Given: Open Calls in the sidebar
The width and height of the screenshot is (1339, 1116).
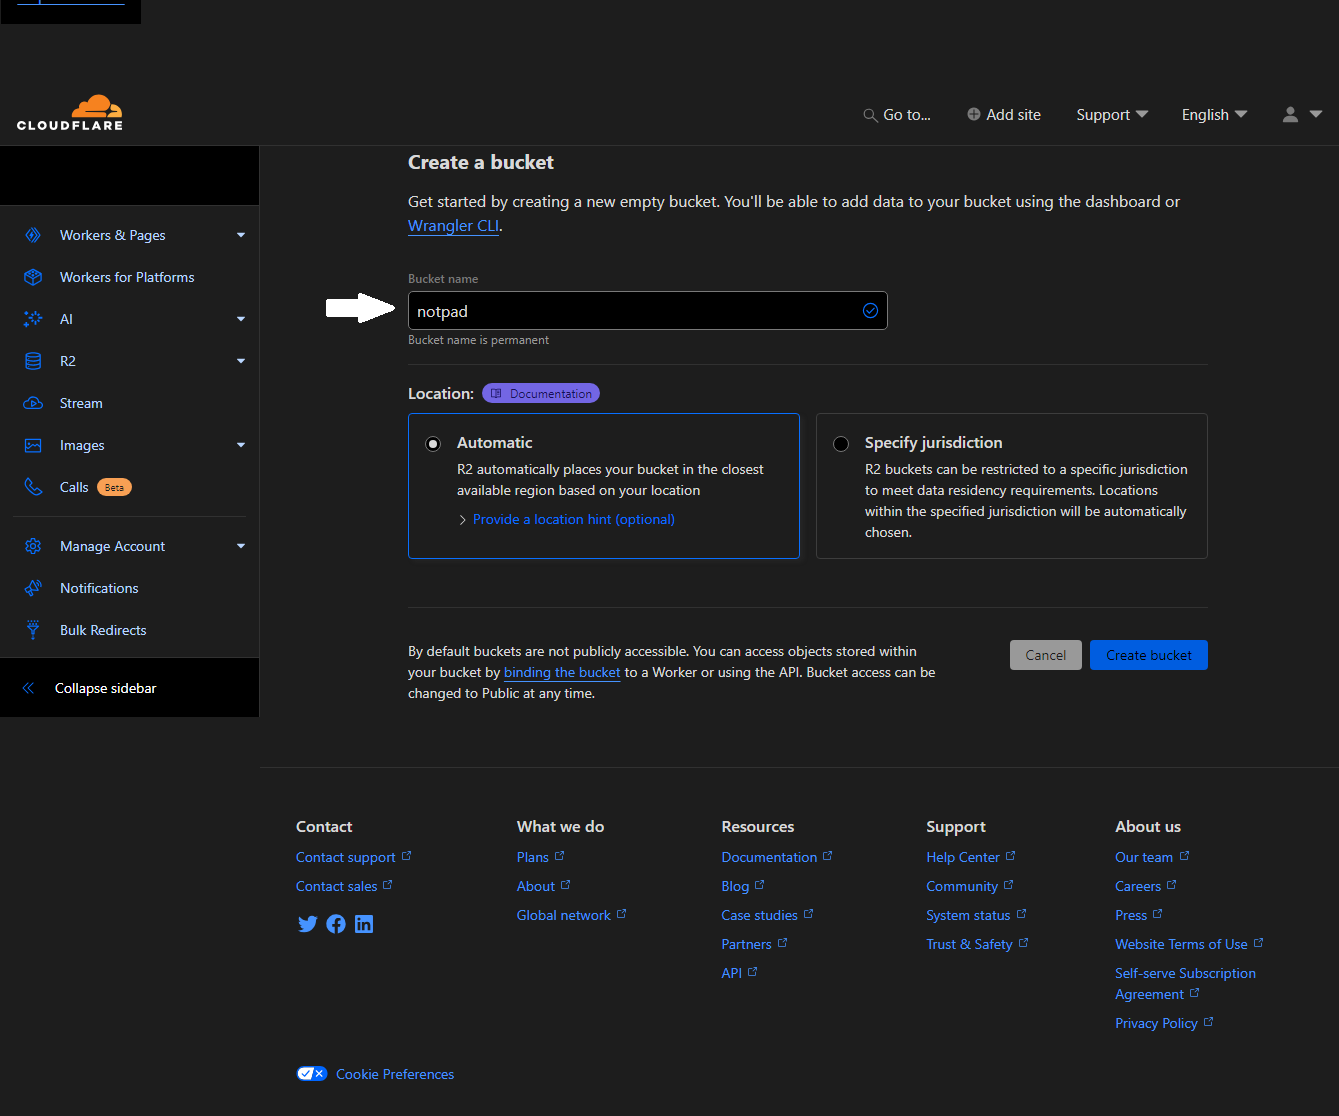Looking at the screenshot, I should pyautogui.click(x=74, y=487).
